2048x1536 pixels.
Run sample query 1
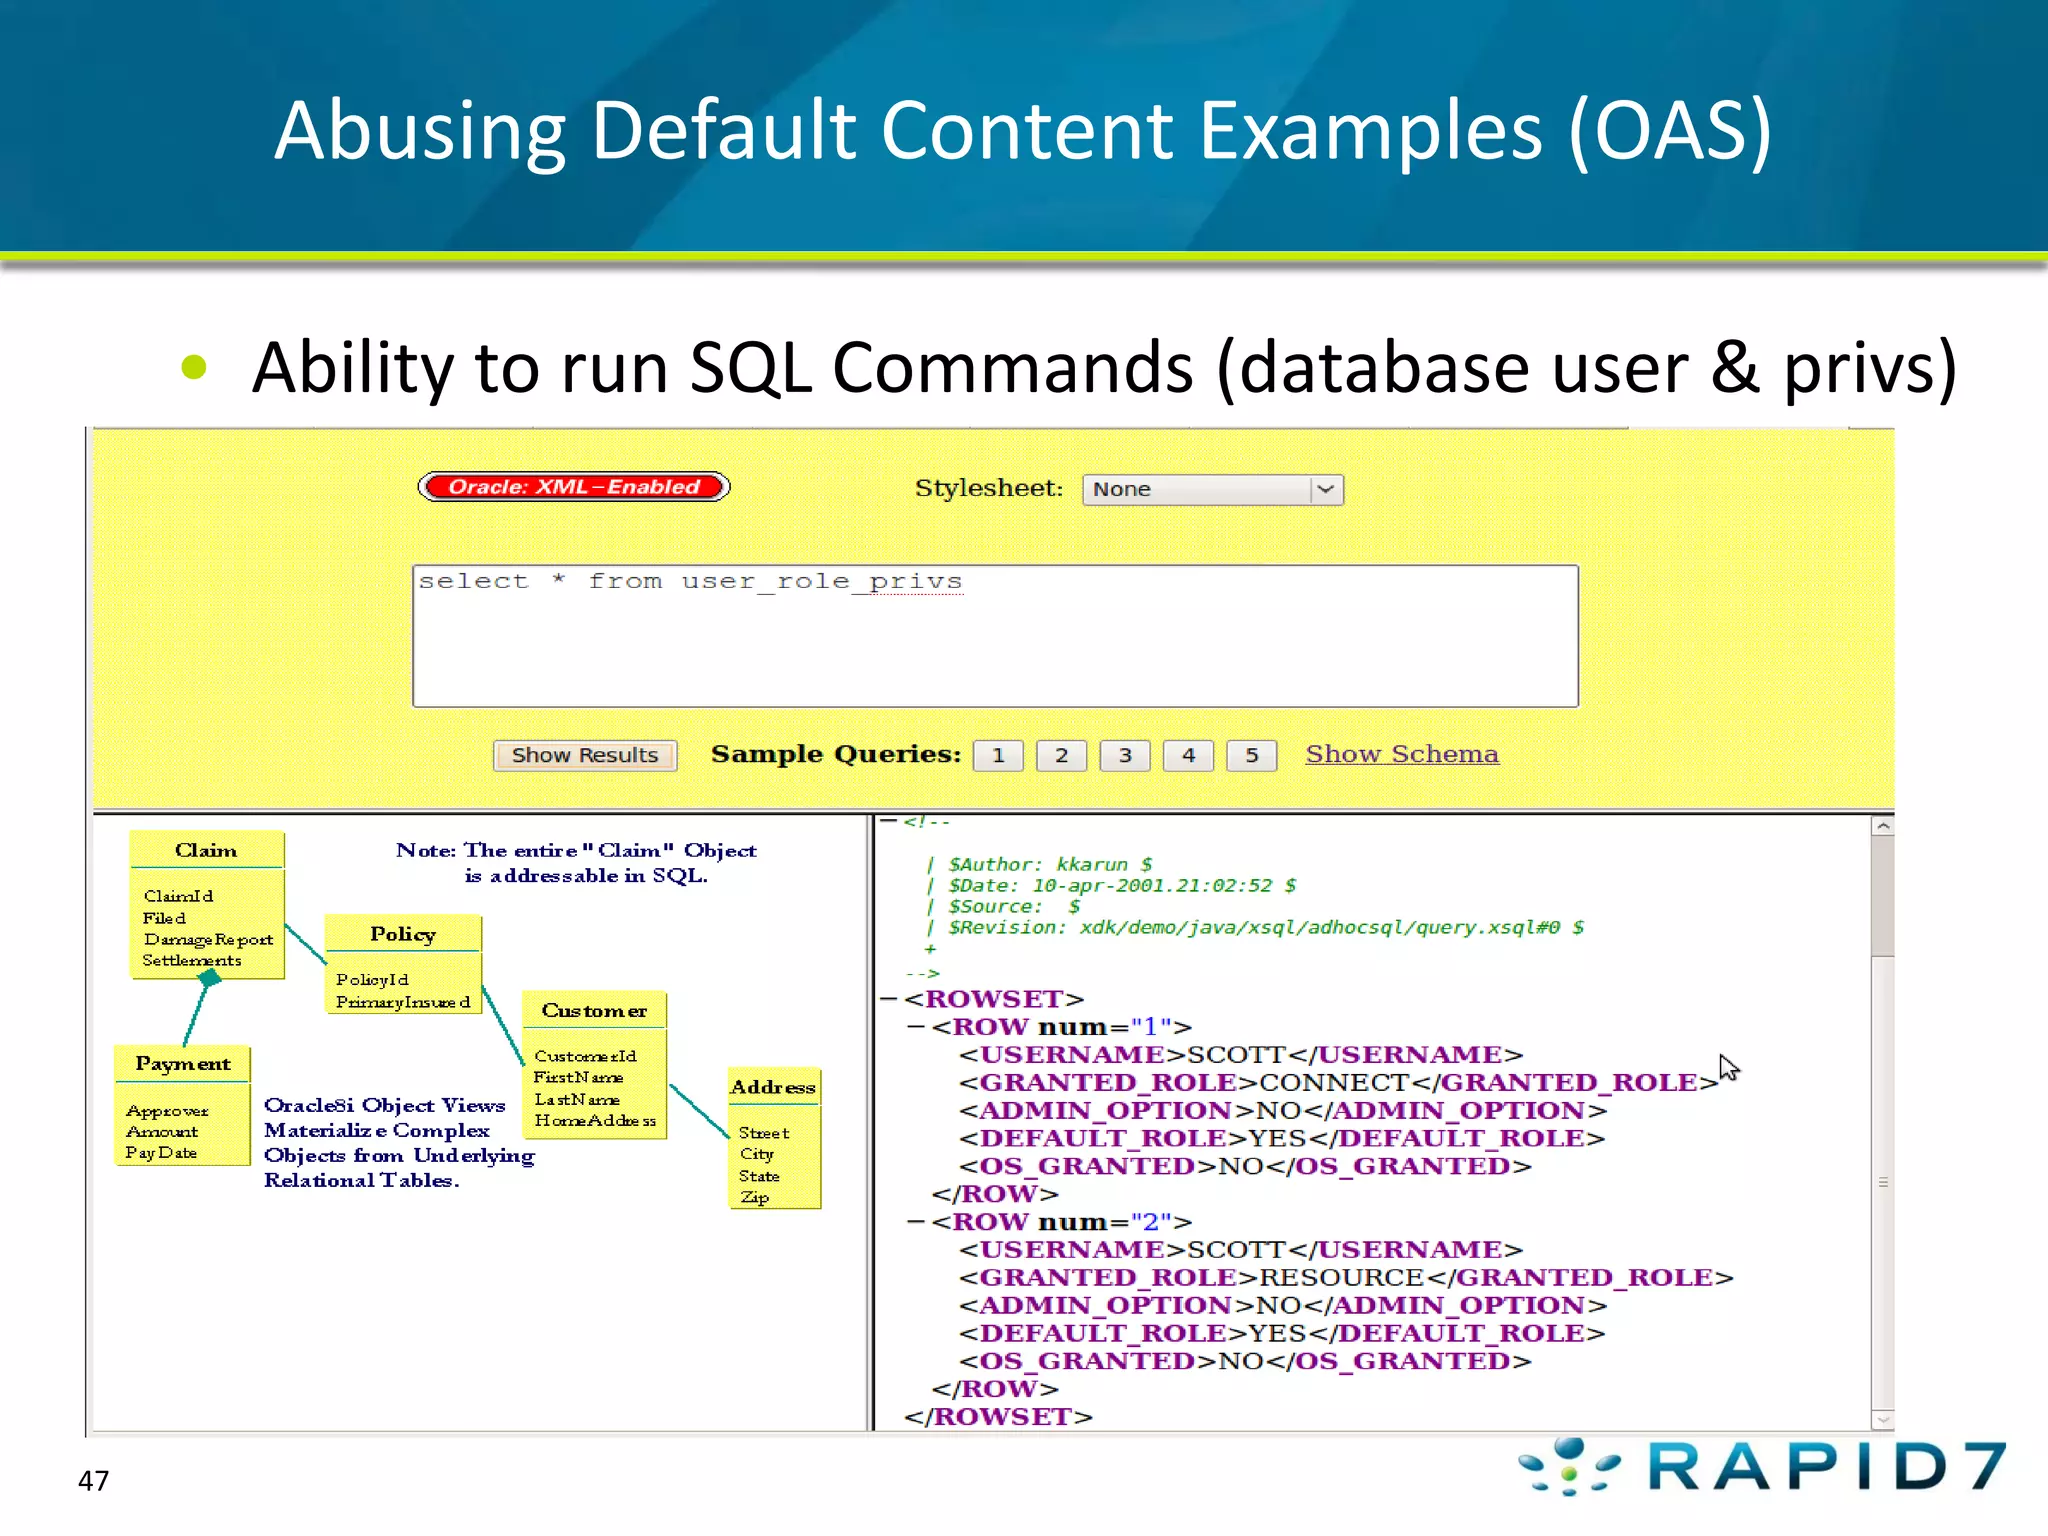998,755
